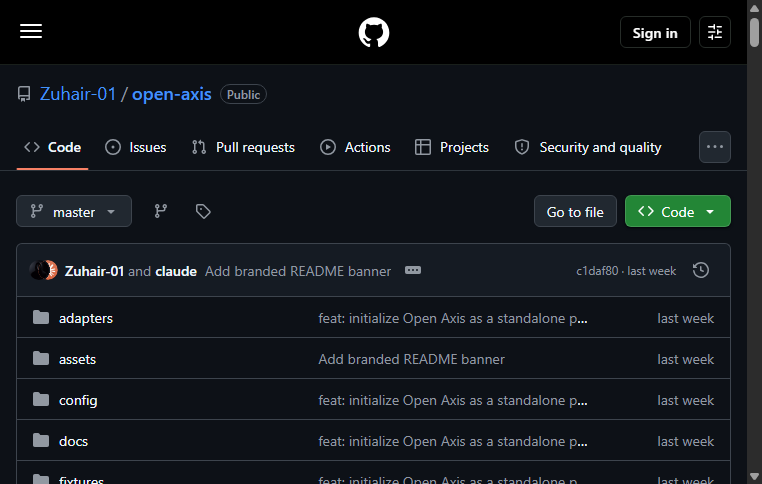Open claude co-author link

[x=176, y=271]
